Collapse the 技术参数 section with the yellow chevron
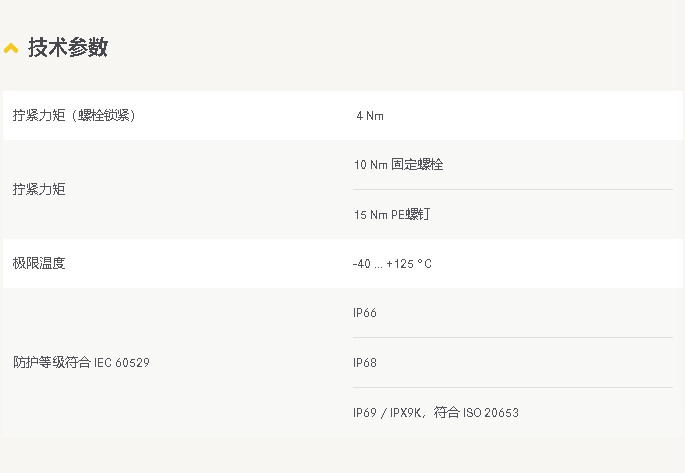685x473 pixels. pos(11,48)
